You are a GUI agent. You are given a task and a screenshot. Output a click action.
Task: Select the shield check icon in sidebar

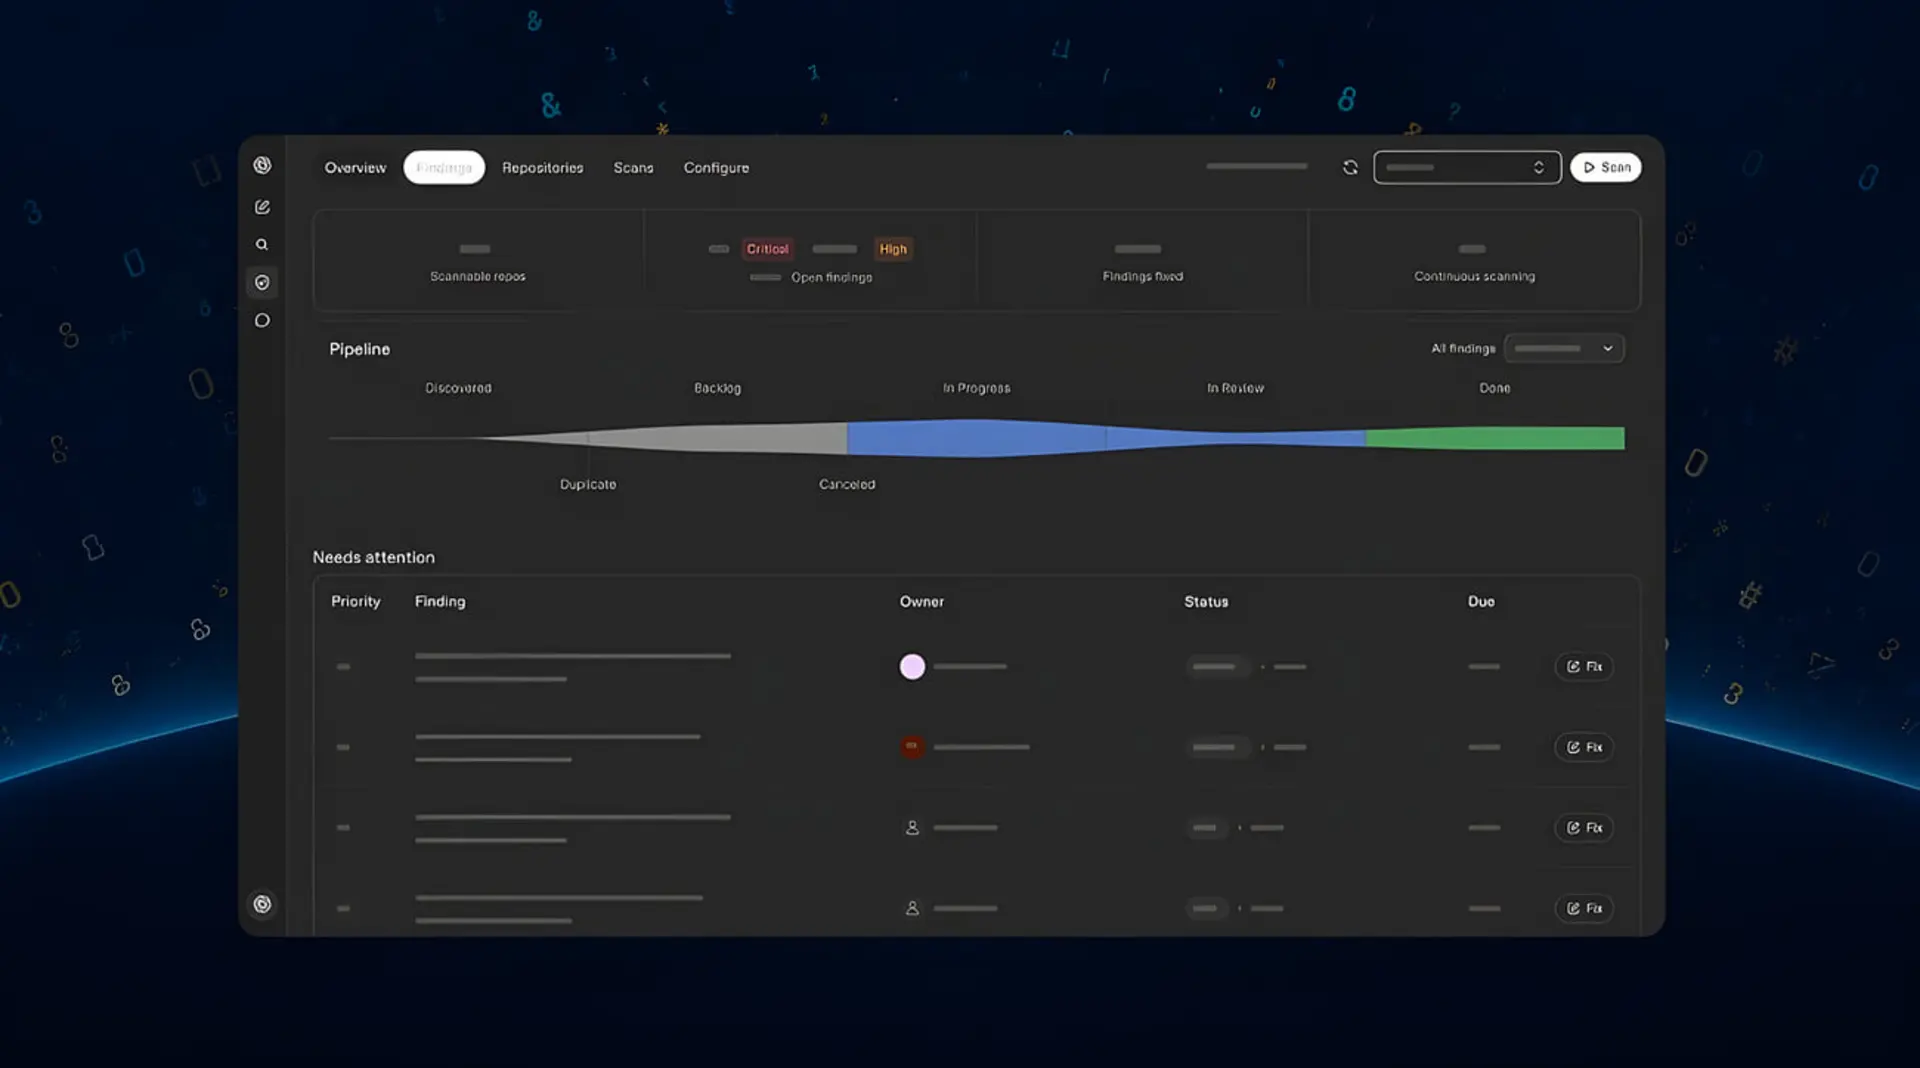click(262, 283)
